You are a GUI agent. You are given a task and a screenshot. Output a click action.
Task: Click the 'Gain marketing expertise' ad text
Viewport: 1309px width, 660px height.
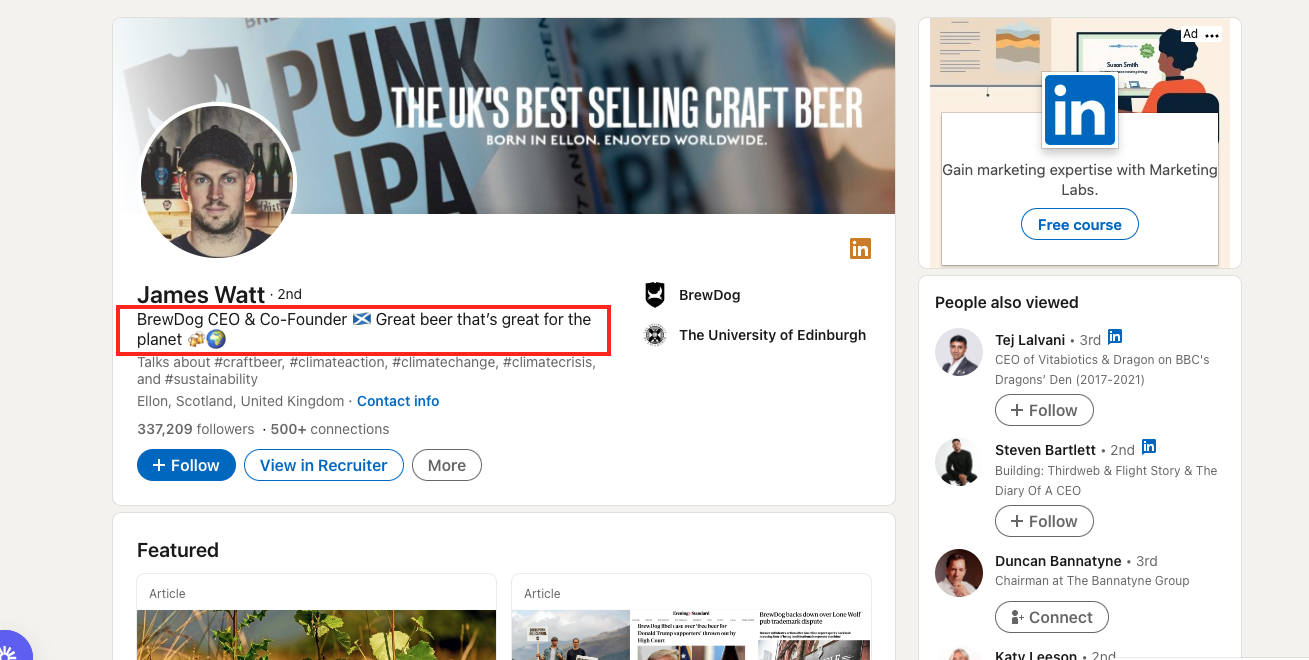pyautogui.click(x=1080, y=179)
